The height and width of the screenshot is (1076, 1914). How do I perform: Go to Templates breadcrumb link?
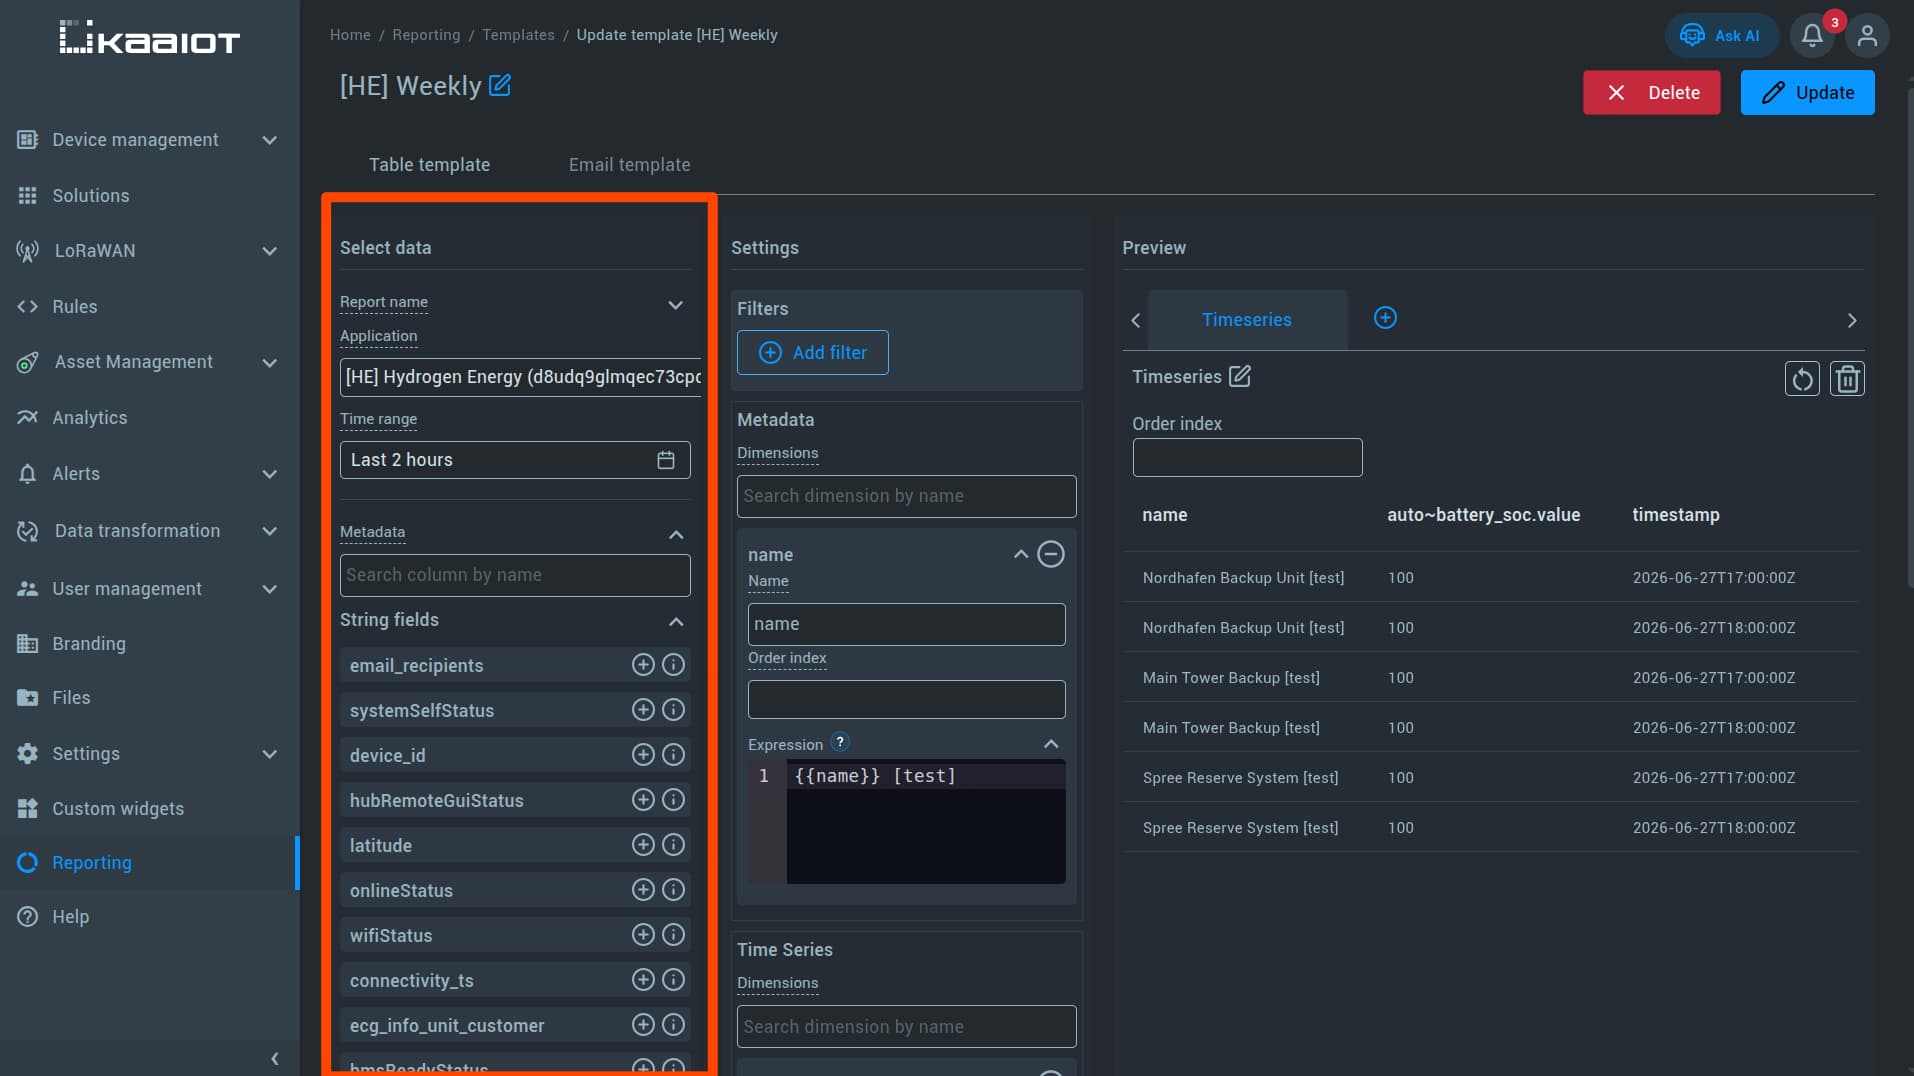(518, 35)
